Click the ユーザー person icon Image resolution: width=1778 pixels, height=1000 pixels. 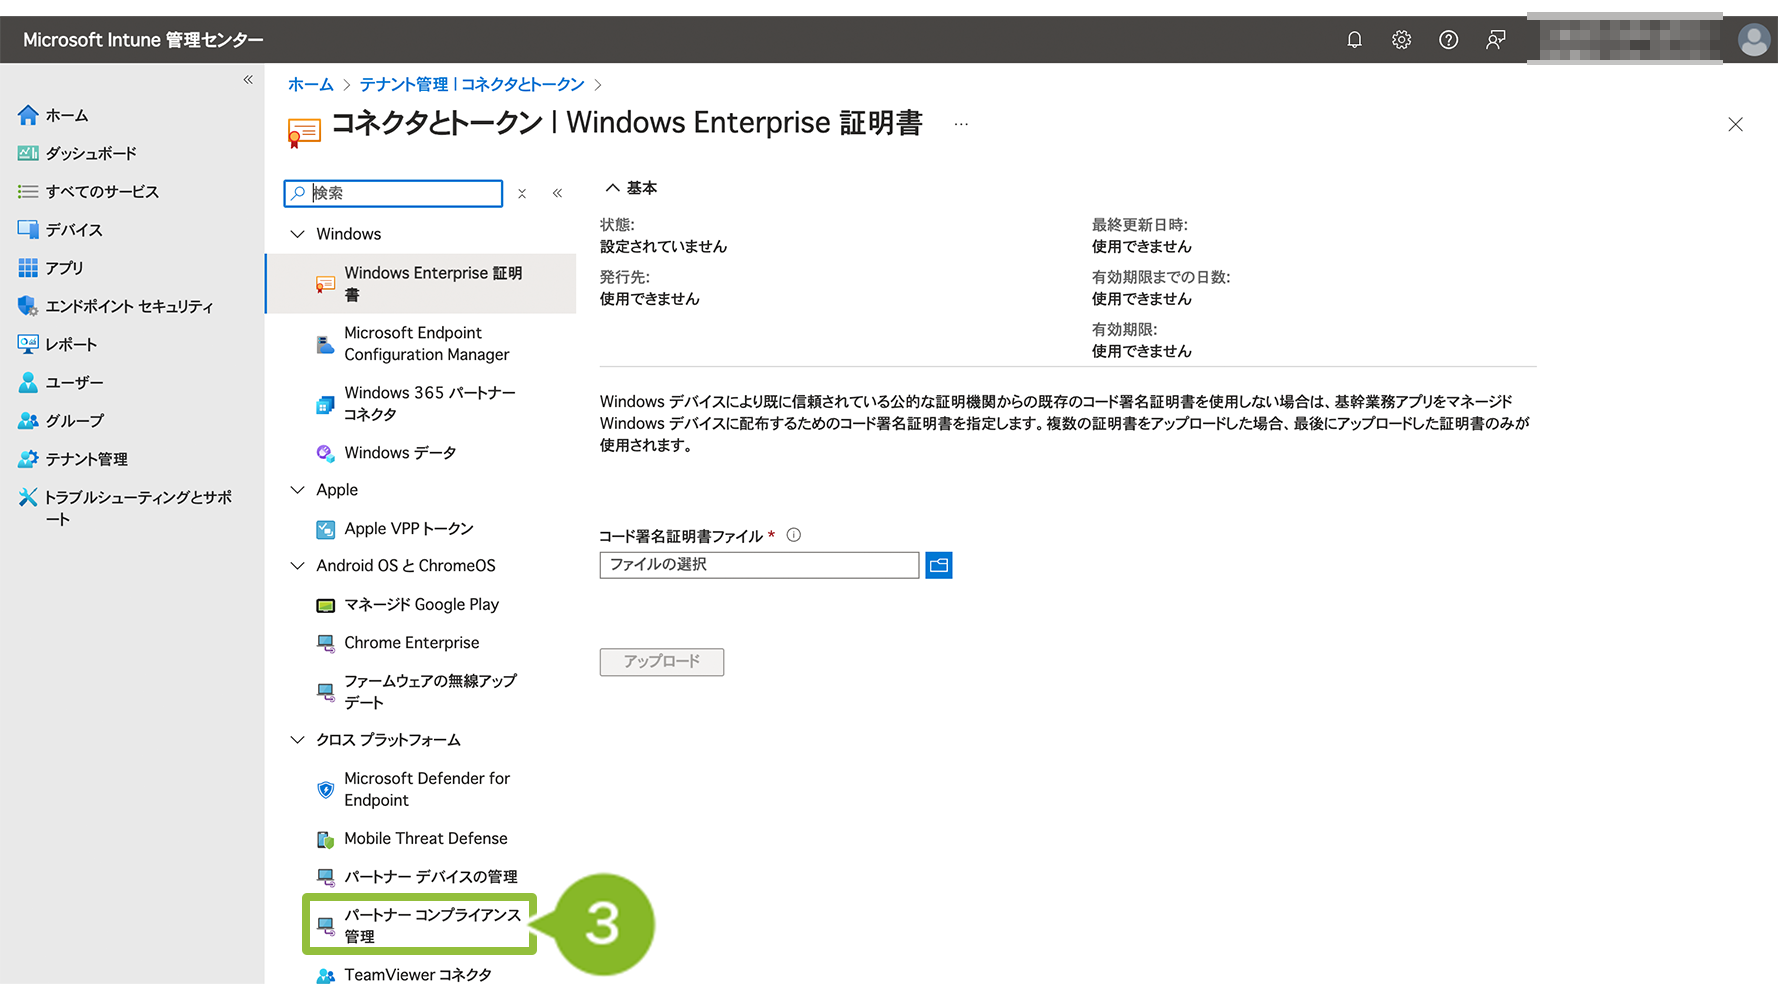click(x=28, y=382)
